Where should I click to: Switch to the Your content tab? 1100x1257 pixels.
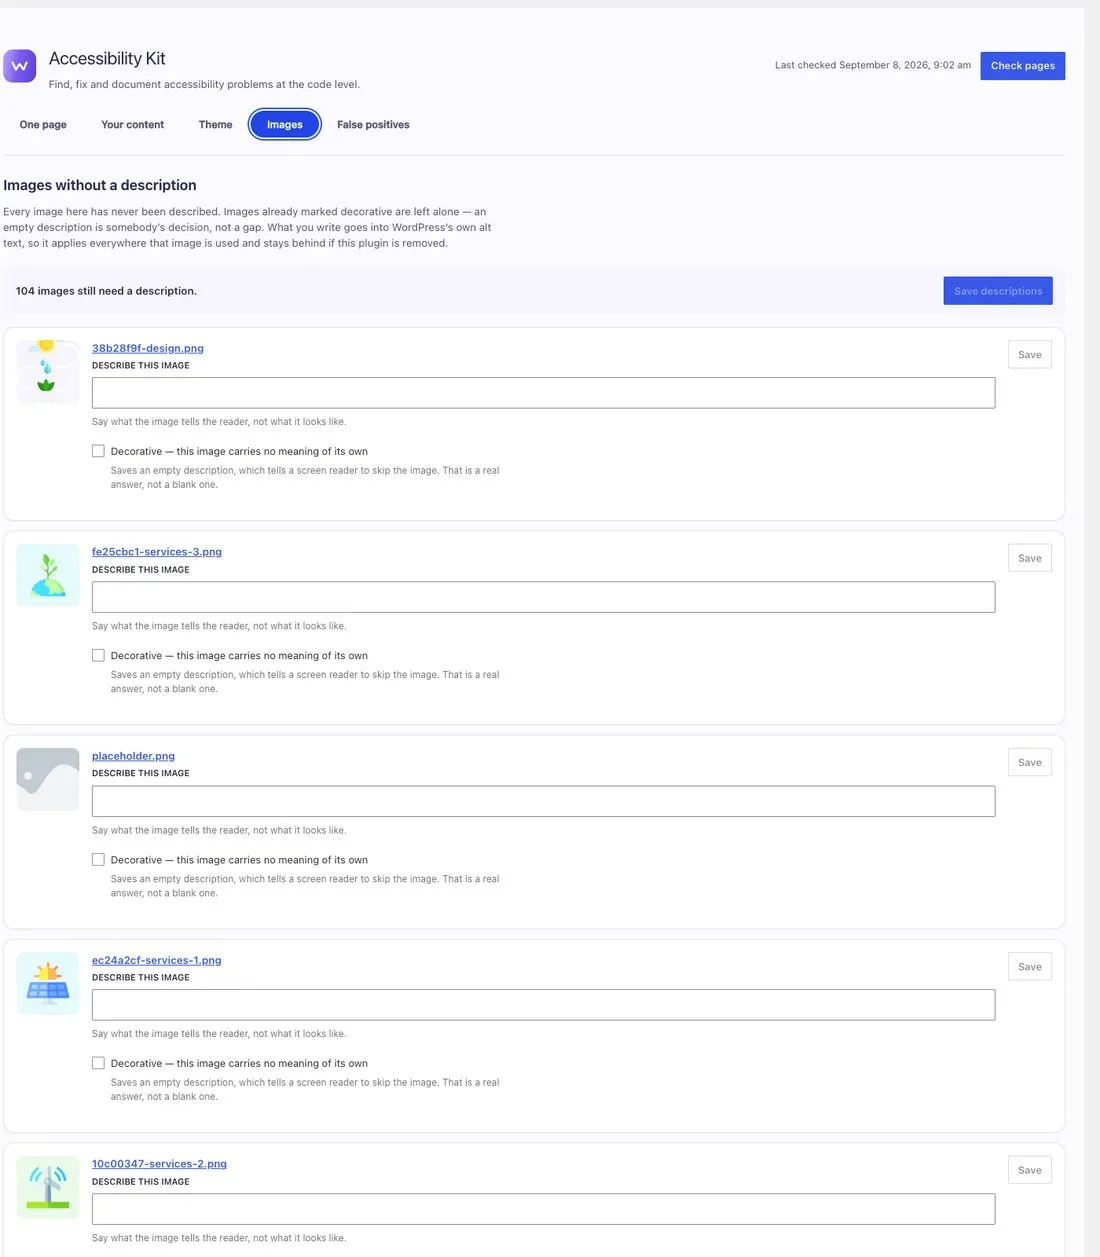point(133,125)
